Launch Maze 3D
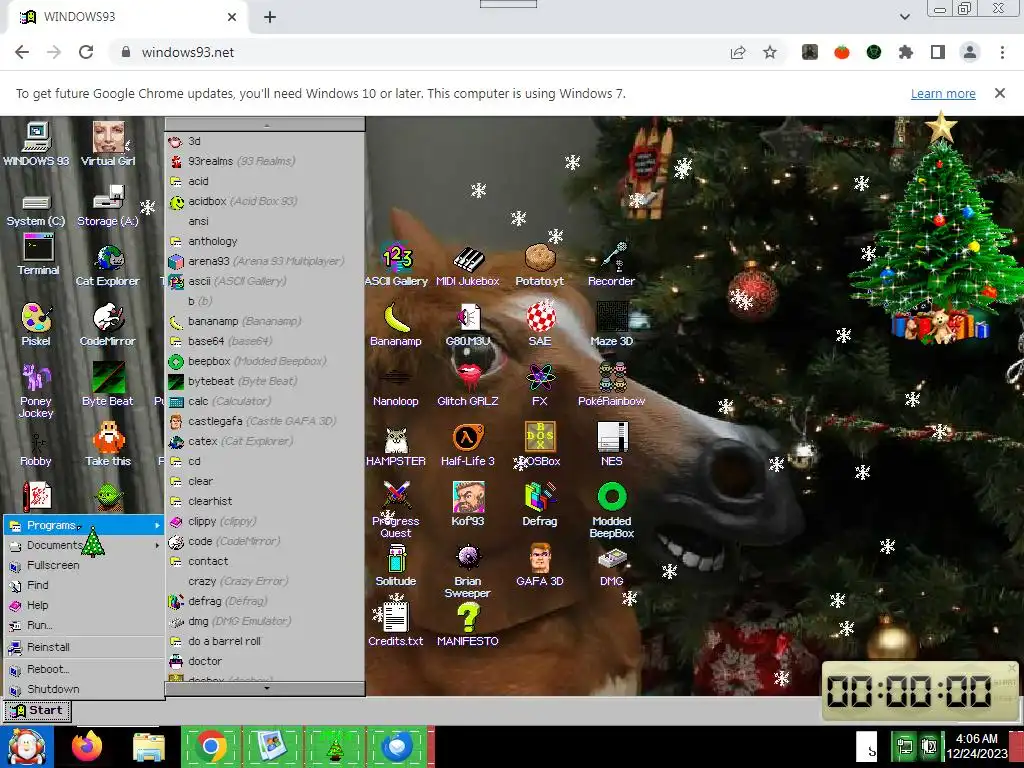This screenshot has height=768, width=1024. pyautogui.click(x=611, y=325)
